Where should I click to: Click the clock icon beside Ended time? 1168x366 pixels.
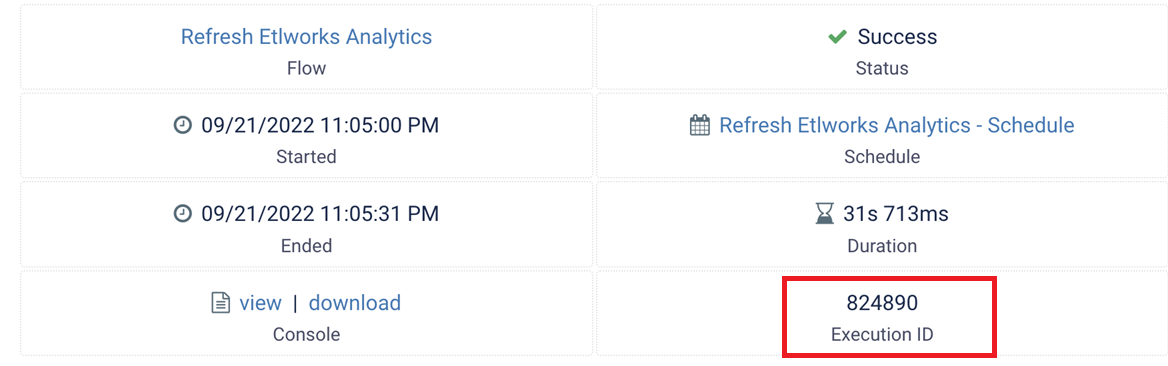tap(182, 214)
